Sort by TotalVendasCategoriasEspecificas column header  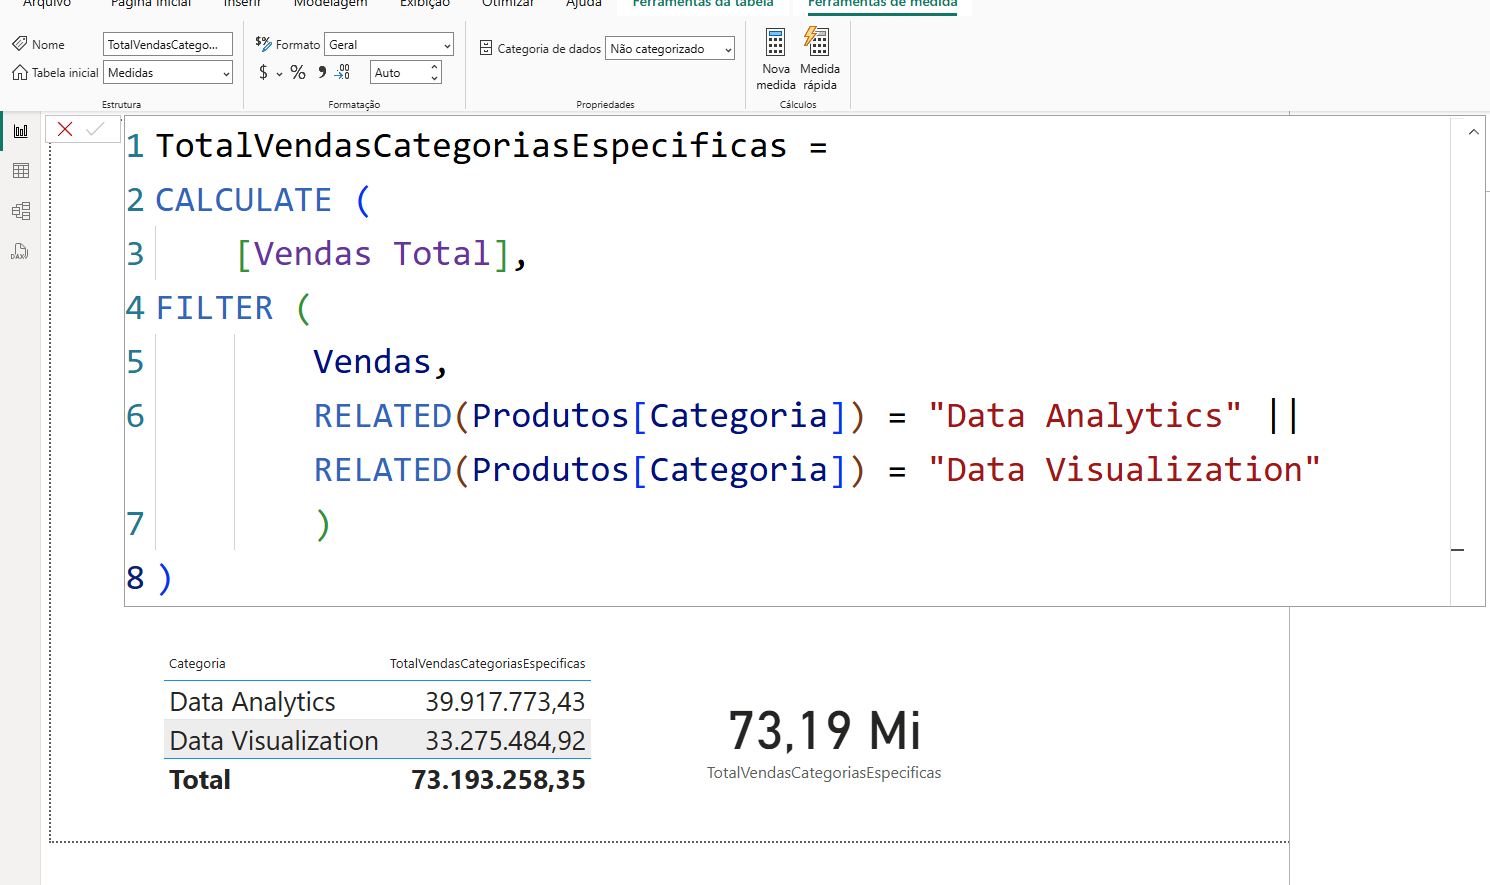(x=487, y=663)
